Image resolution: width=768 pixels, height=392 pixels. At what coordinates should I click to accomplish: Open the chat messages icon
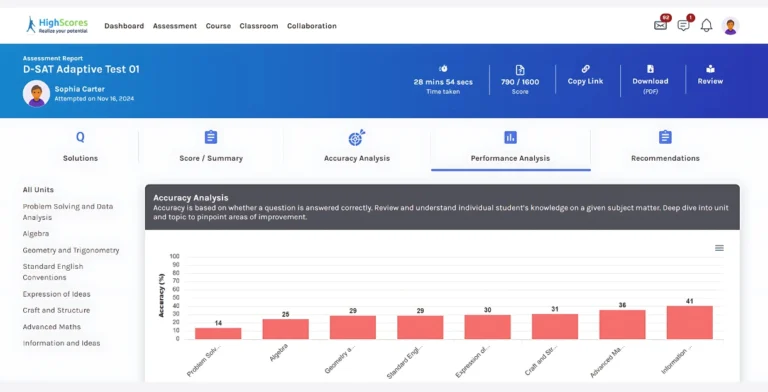[683, 25]
